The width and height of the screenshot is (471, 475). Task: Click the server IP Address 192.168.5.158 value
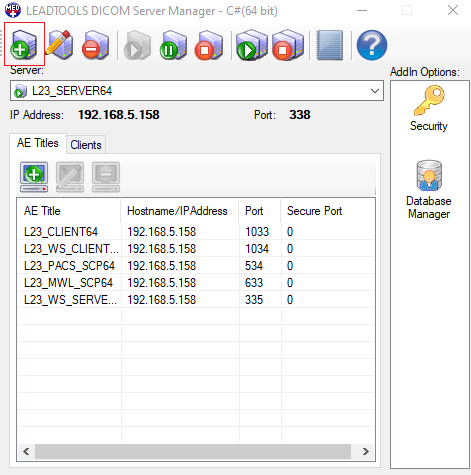point(119,115)
